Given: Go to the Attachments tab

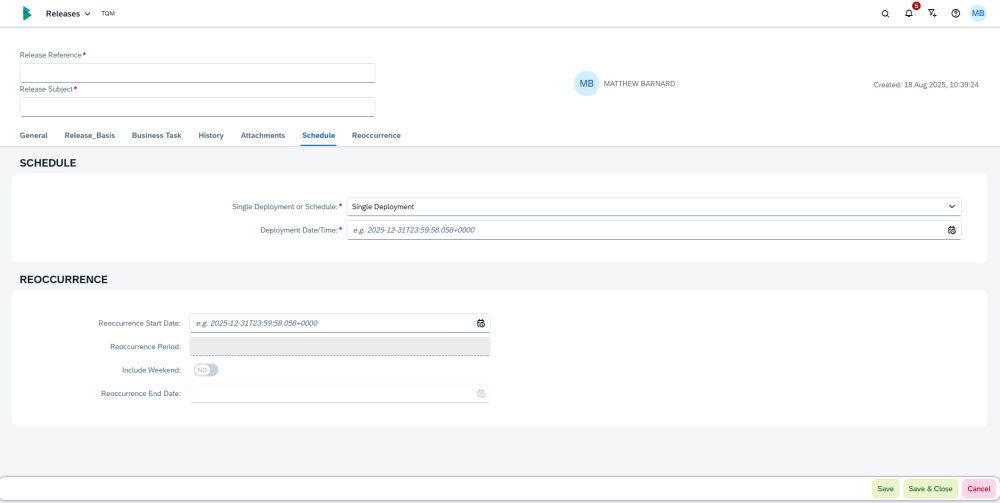Looking at the screenshot, I should click(263, 135).
